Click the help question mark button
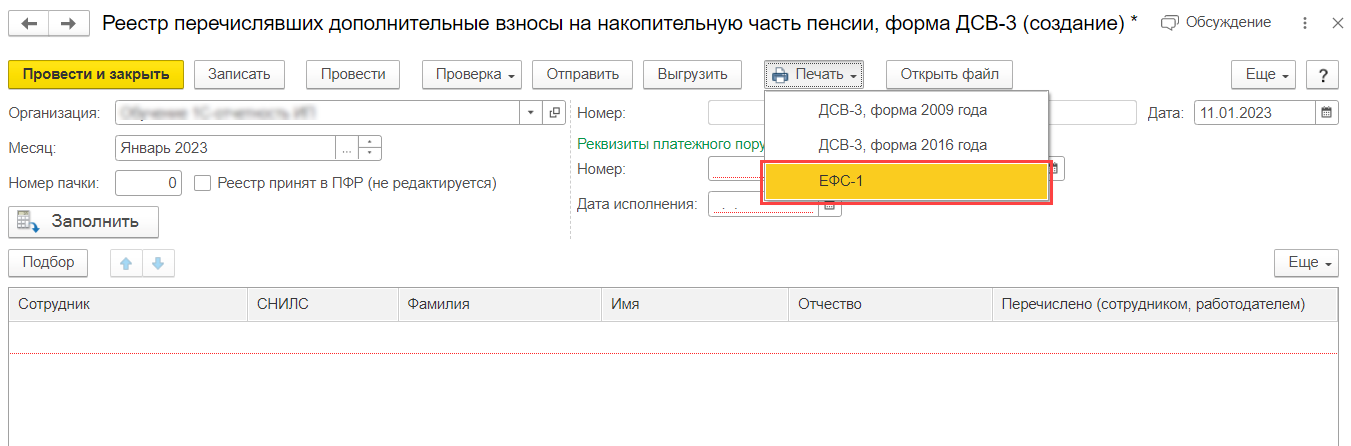Viewport: 1351px width, 446px height. pyautogui.click(x=1322, y=75)
